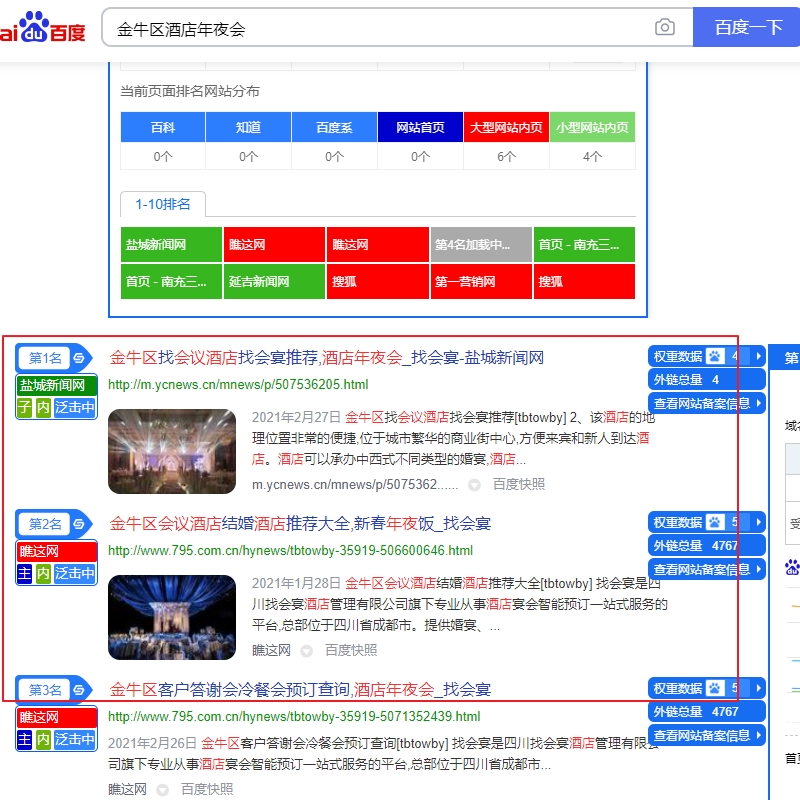Click Baidu paw icon in first 权重数据
This screenshot has height=800, width=800.
coord(715,356)
